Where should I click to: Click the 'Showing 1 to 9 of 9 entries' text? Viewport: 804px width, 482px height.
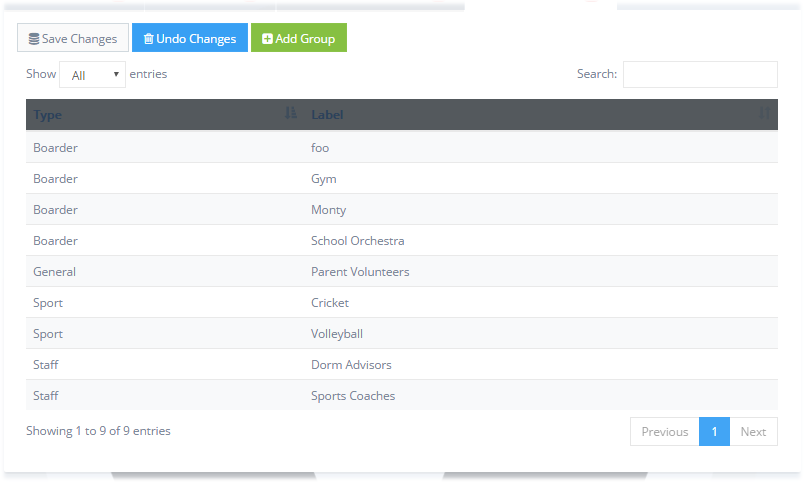[x=98, y=431]
